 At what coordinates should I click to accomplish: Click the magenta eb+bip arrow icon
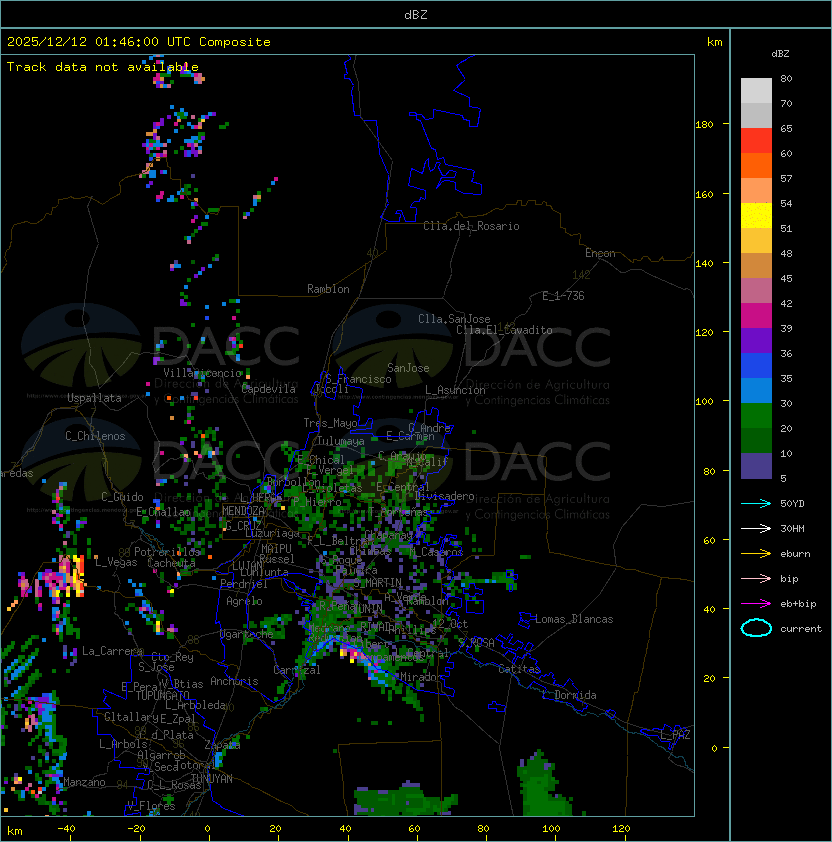(756, 604)
